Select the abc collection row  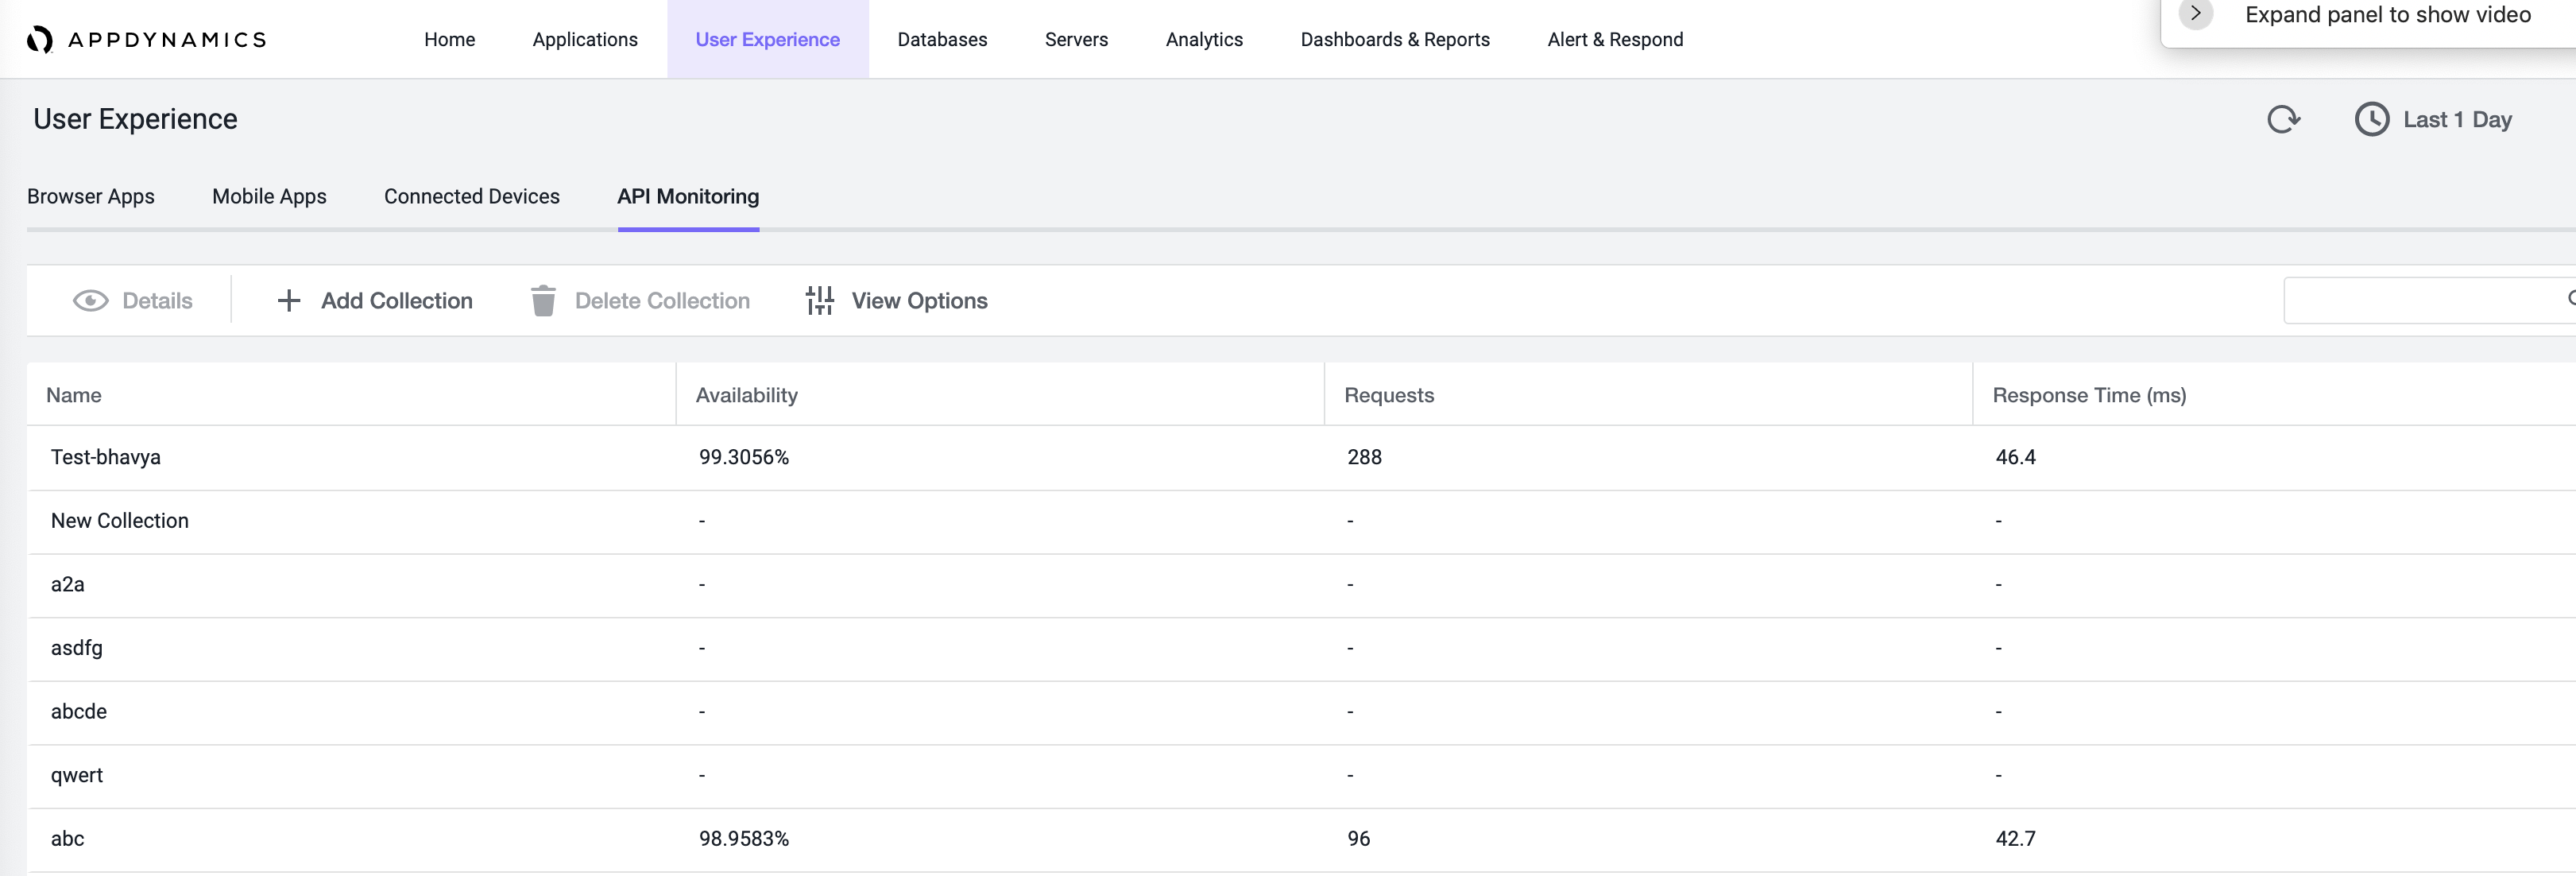click(1301, 839)
